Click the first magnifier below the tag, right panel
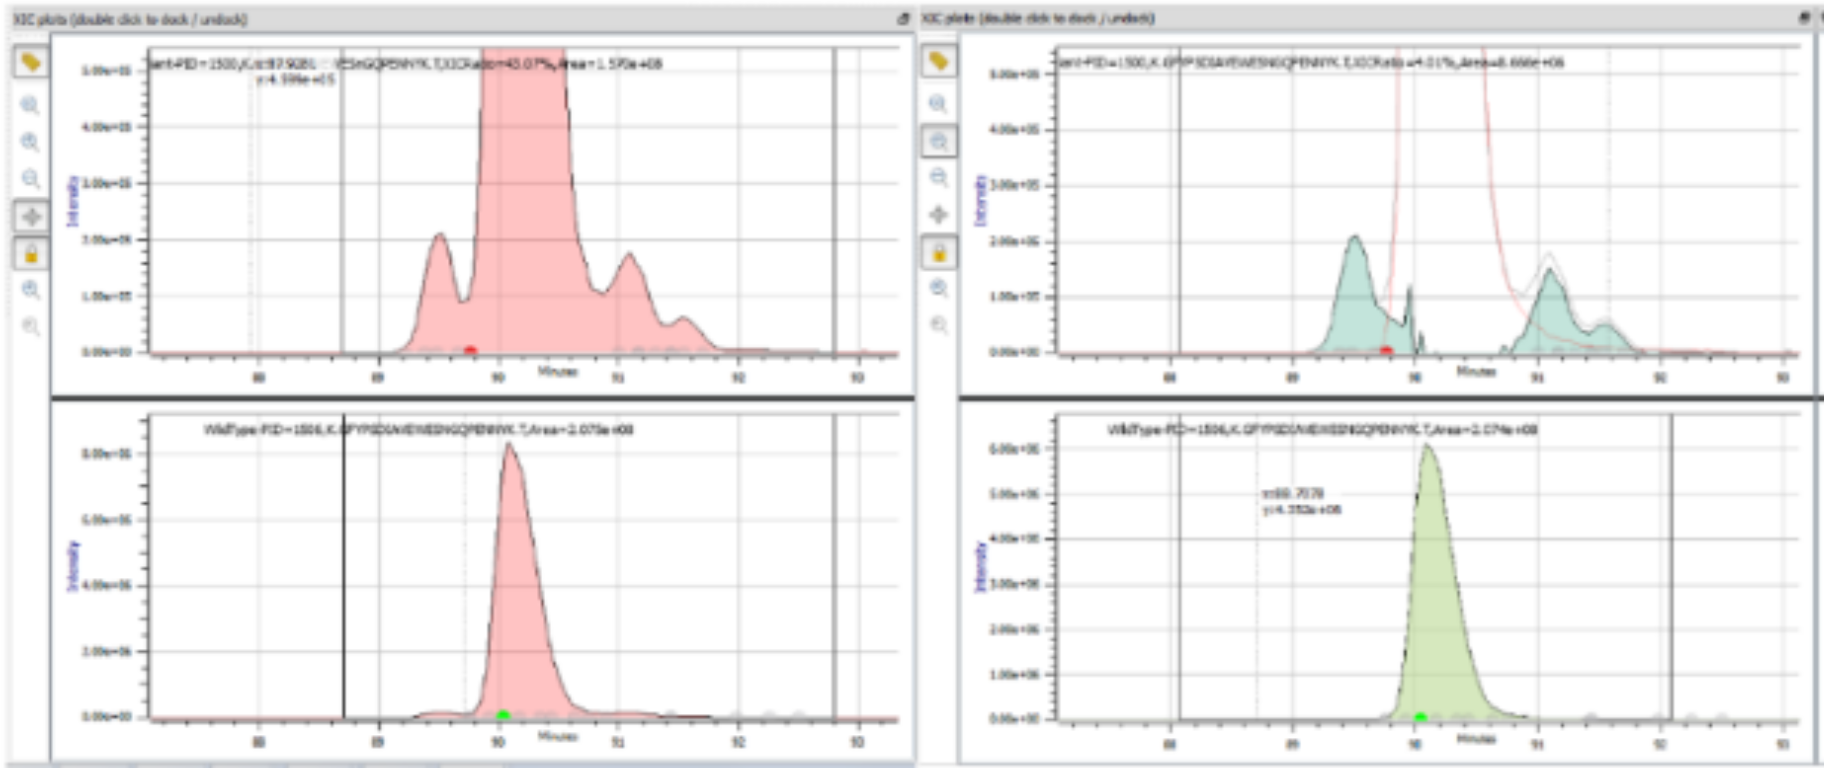 point(938,103)
